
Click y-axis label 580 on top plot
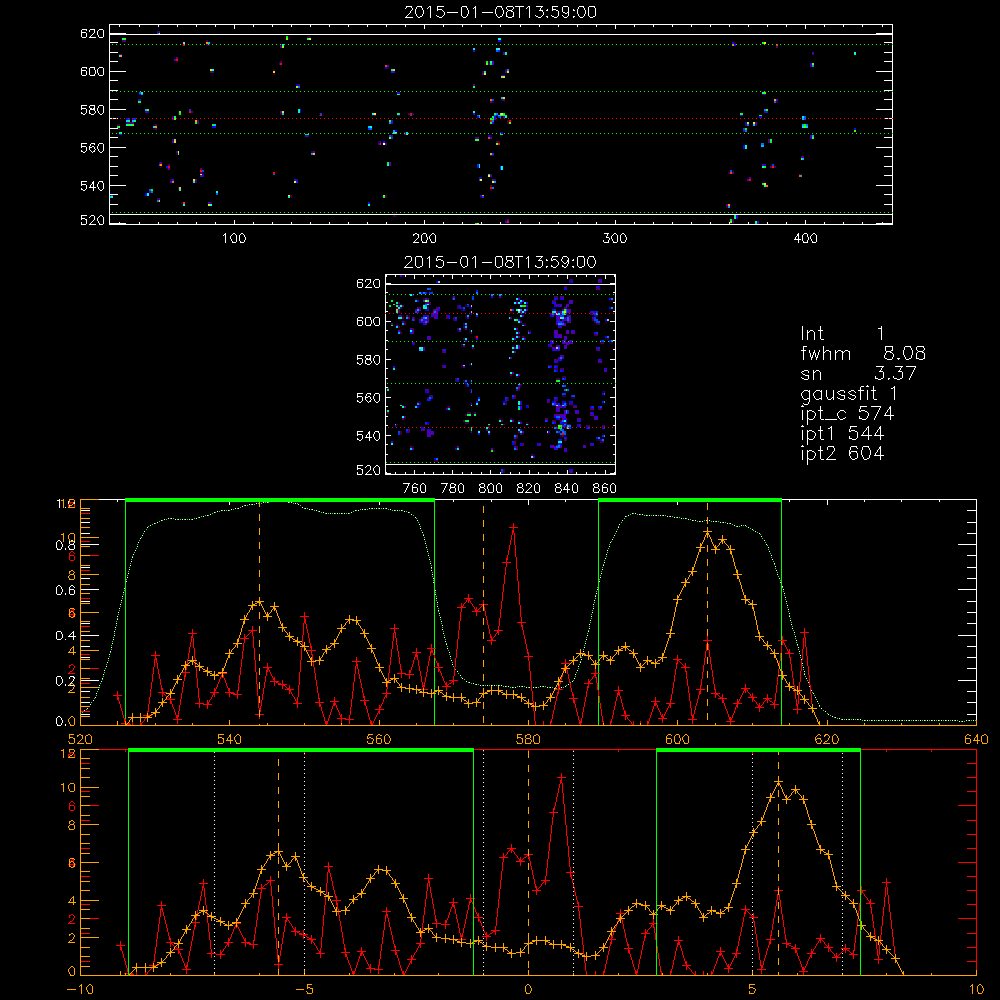(92, 110)
